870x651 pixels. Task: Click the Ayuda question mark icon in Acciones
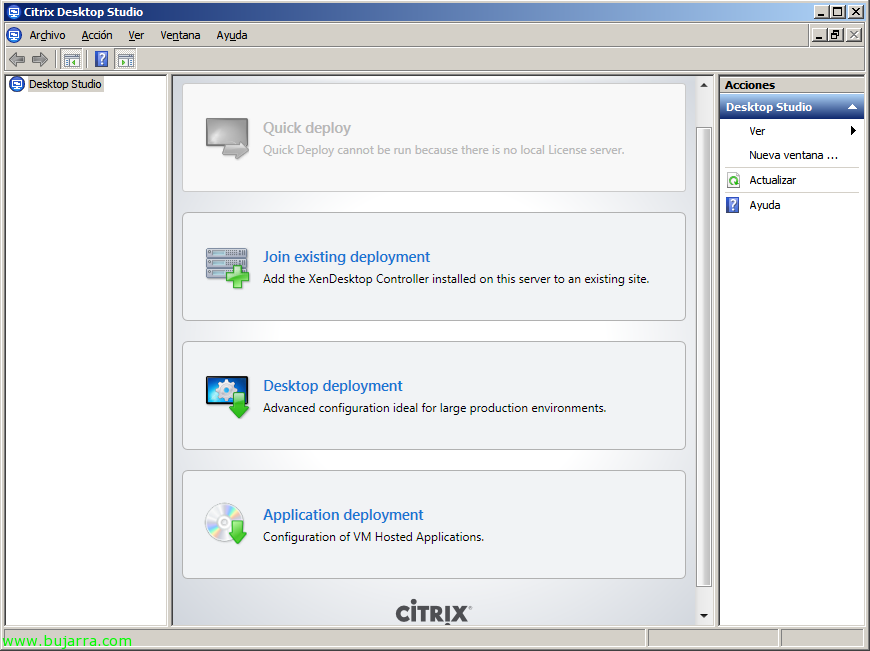coord(733,205)
